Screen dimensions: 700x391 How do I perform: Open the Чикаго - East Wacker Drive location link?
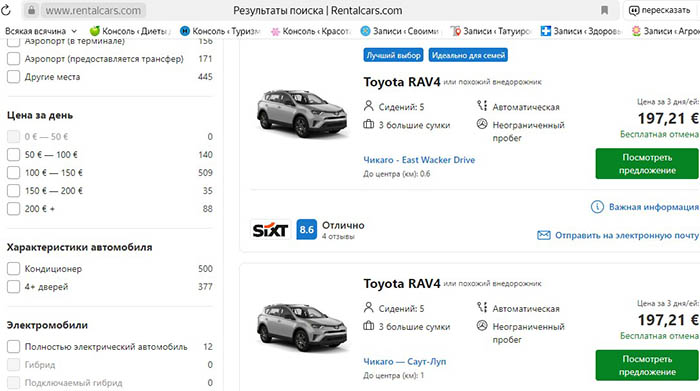point(419,160)
